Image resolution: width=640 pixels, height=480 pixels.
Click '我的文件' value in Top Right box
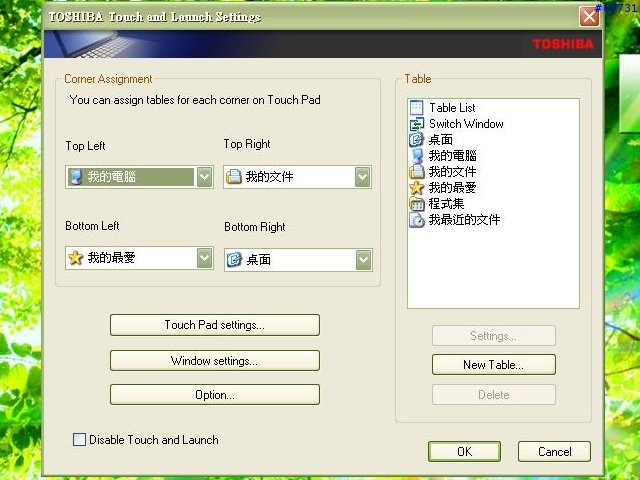(269, 177)
